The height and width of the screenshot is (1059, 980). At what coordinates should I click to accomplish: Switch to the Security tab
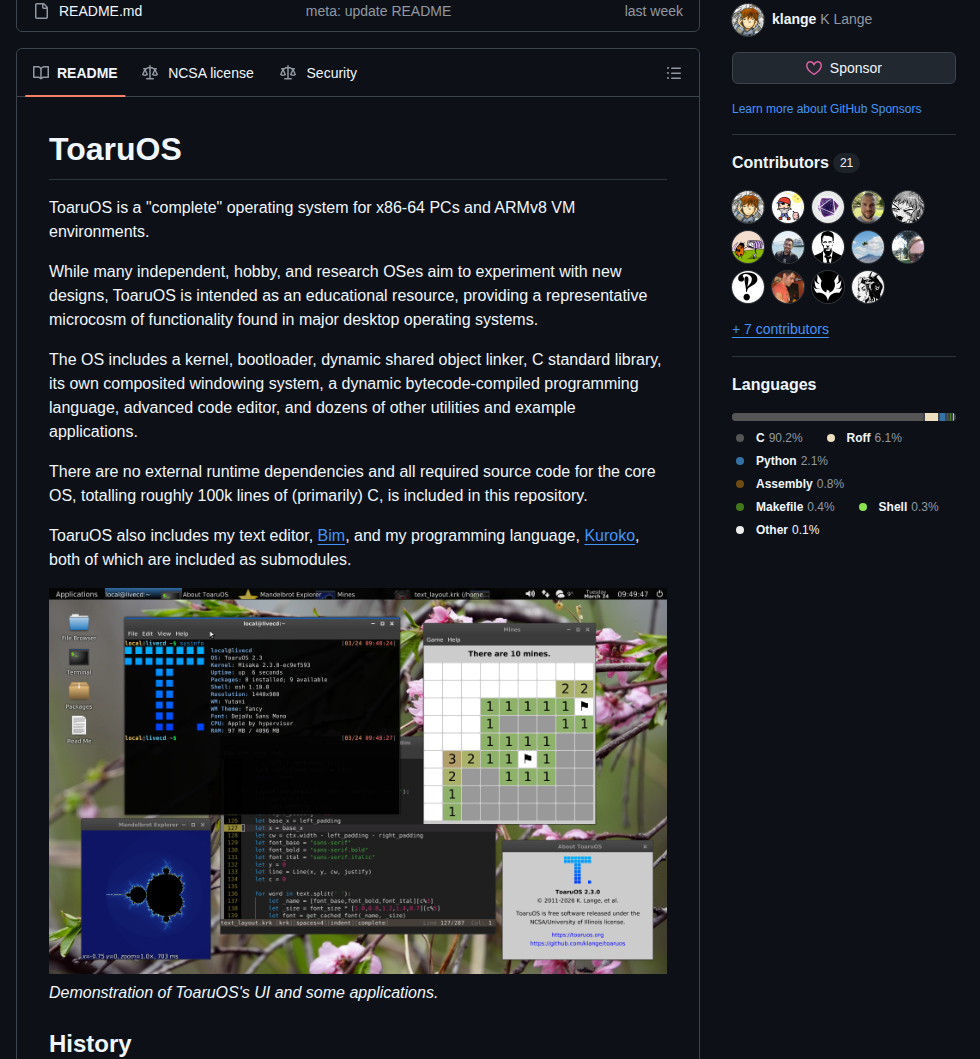pyautogui.click(x=318, y=73)
